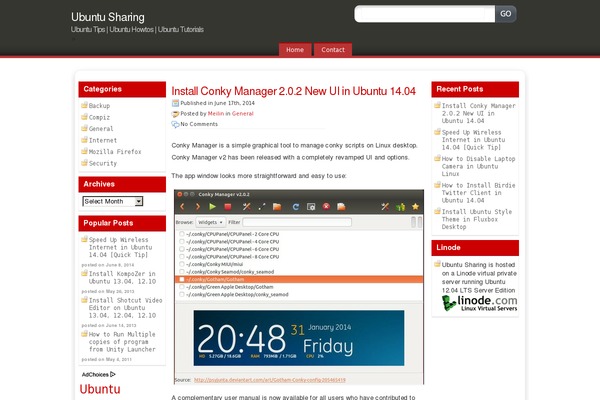The width and height of the screenshot is (600, 400).
Task: Open recent post Install Conky Manager 2.0.2
Action: (478, 113)
